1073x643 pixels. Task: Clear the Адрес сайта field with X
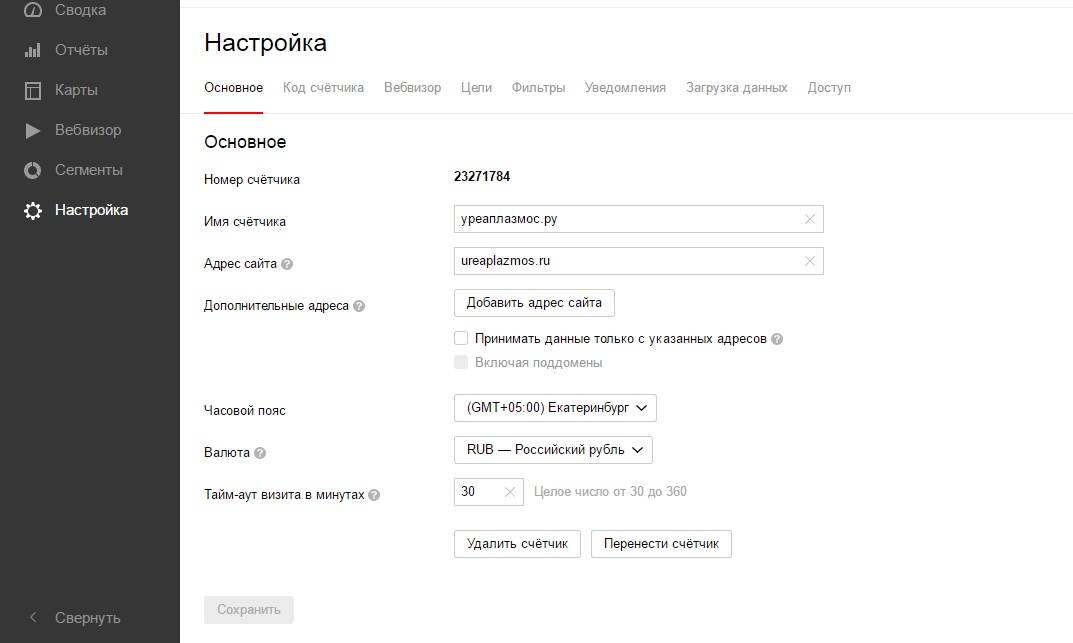point(810,261)
